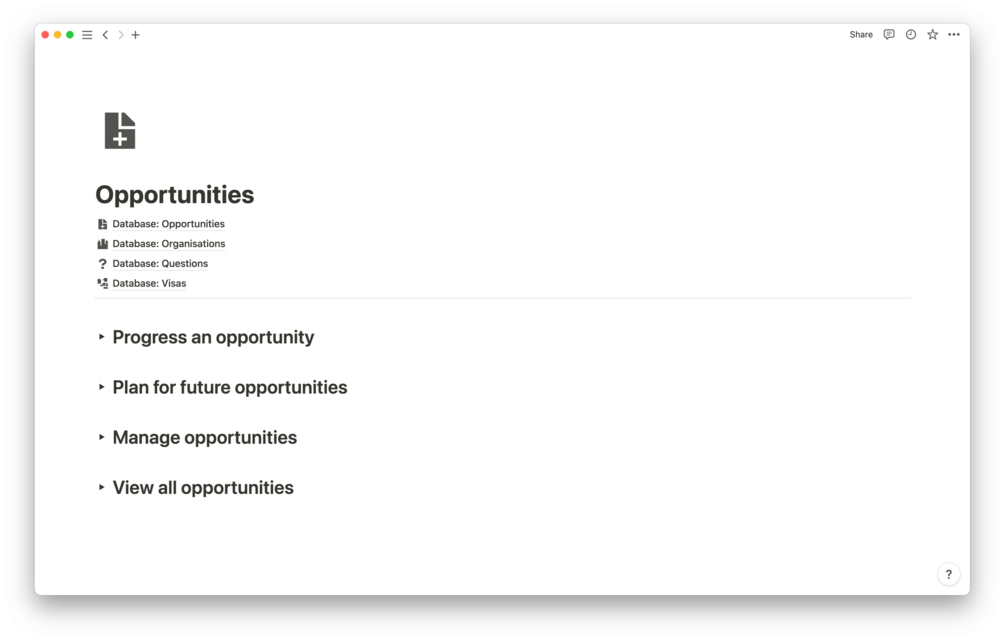Click the Opportunities page title
The image size is (1005, 641).
175,194
